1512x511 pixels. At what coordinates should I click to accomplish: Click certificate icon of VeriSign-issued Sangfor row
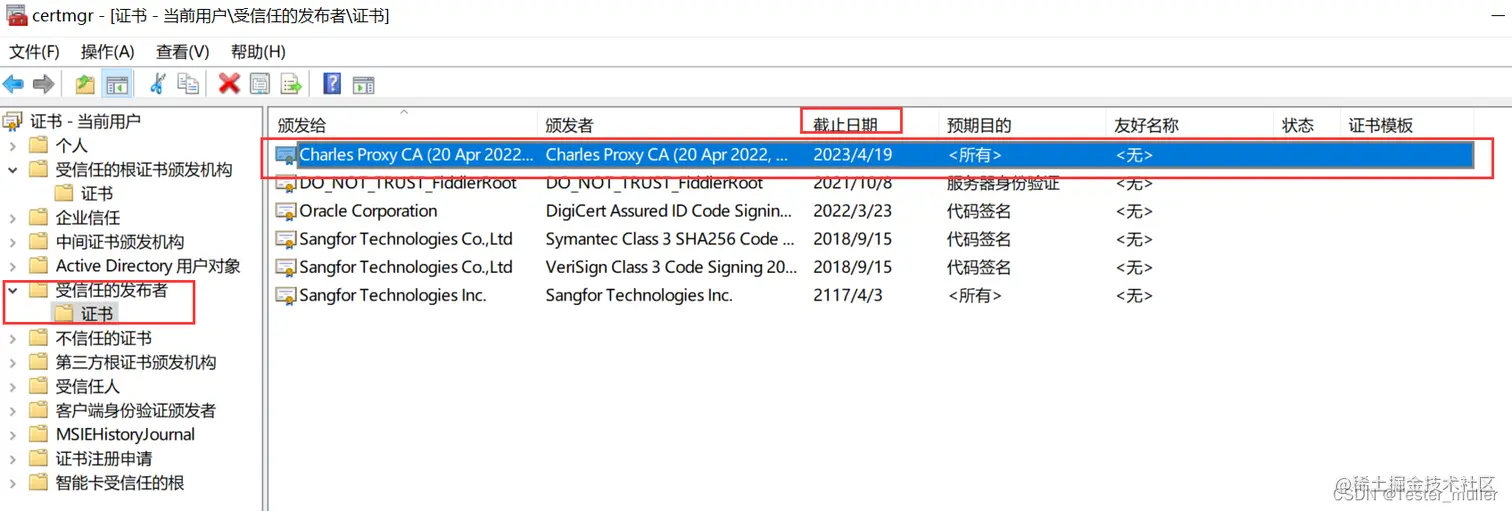286,267
